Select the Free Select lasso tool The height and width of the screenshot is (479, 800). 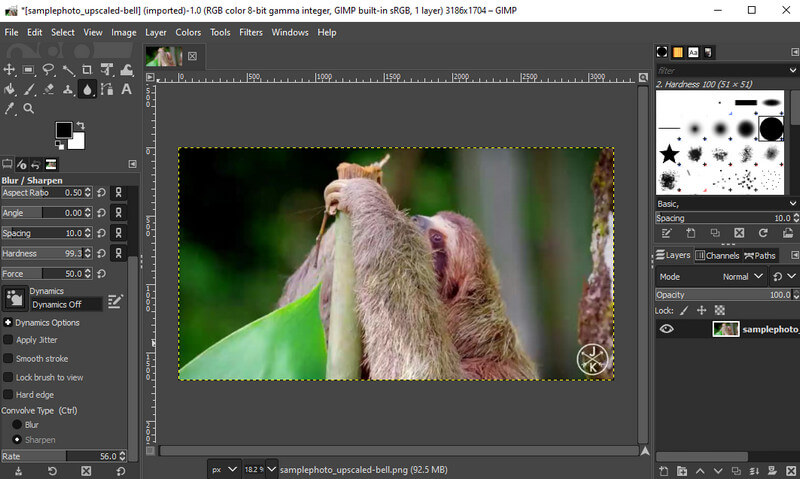click(x=48, y=69)
